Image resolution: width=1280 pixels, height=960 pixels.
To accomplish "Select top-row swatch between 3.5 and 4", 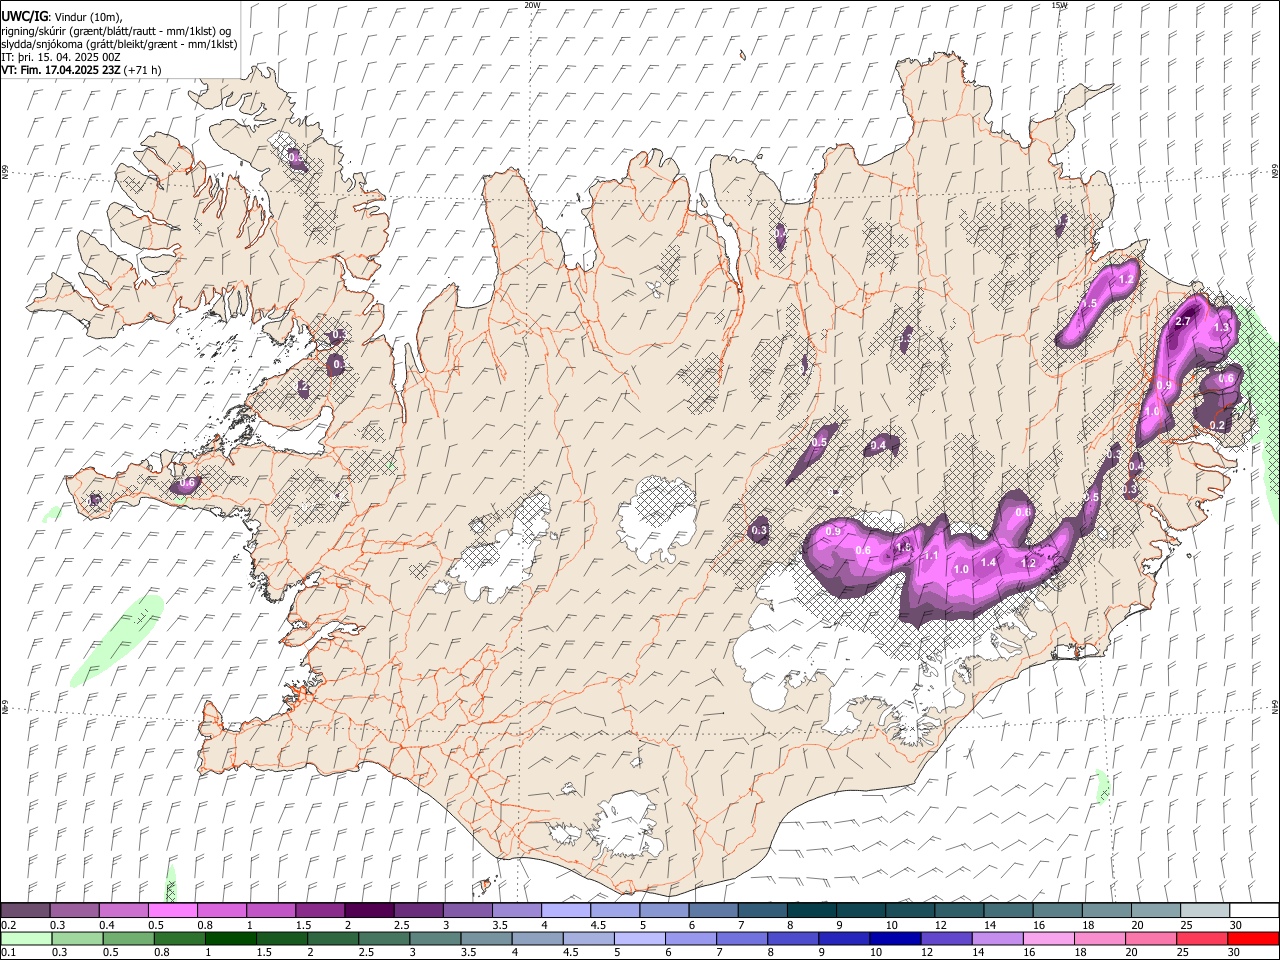I will point(516,910).
